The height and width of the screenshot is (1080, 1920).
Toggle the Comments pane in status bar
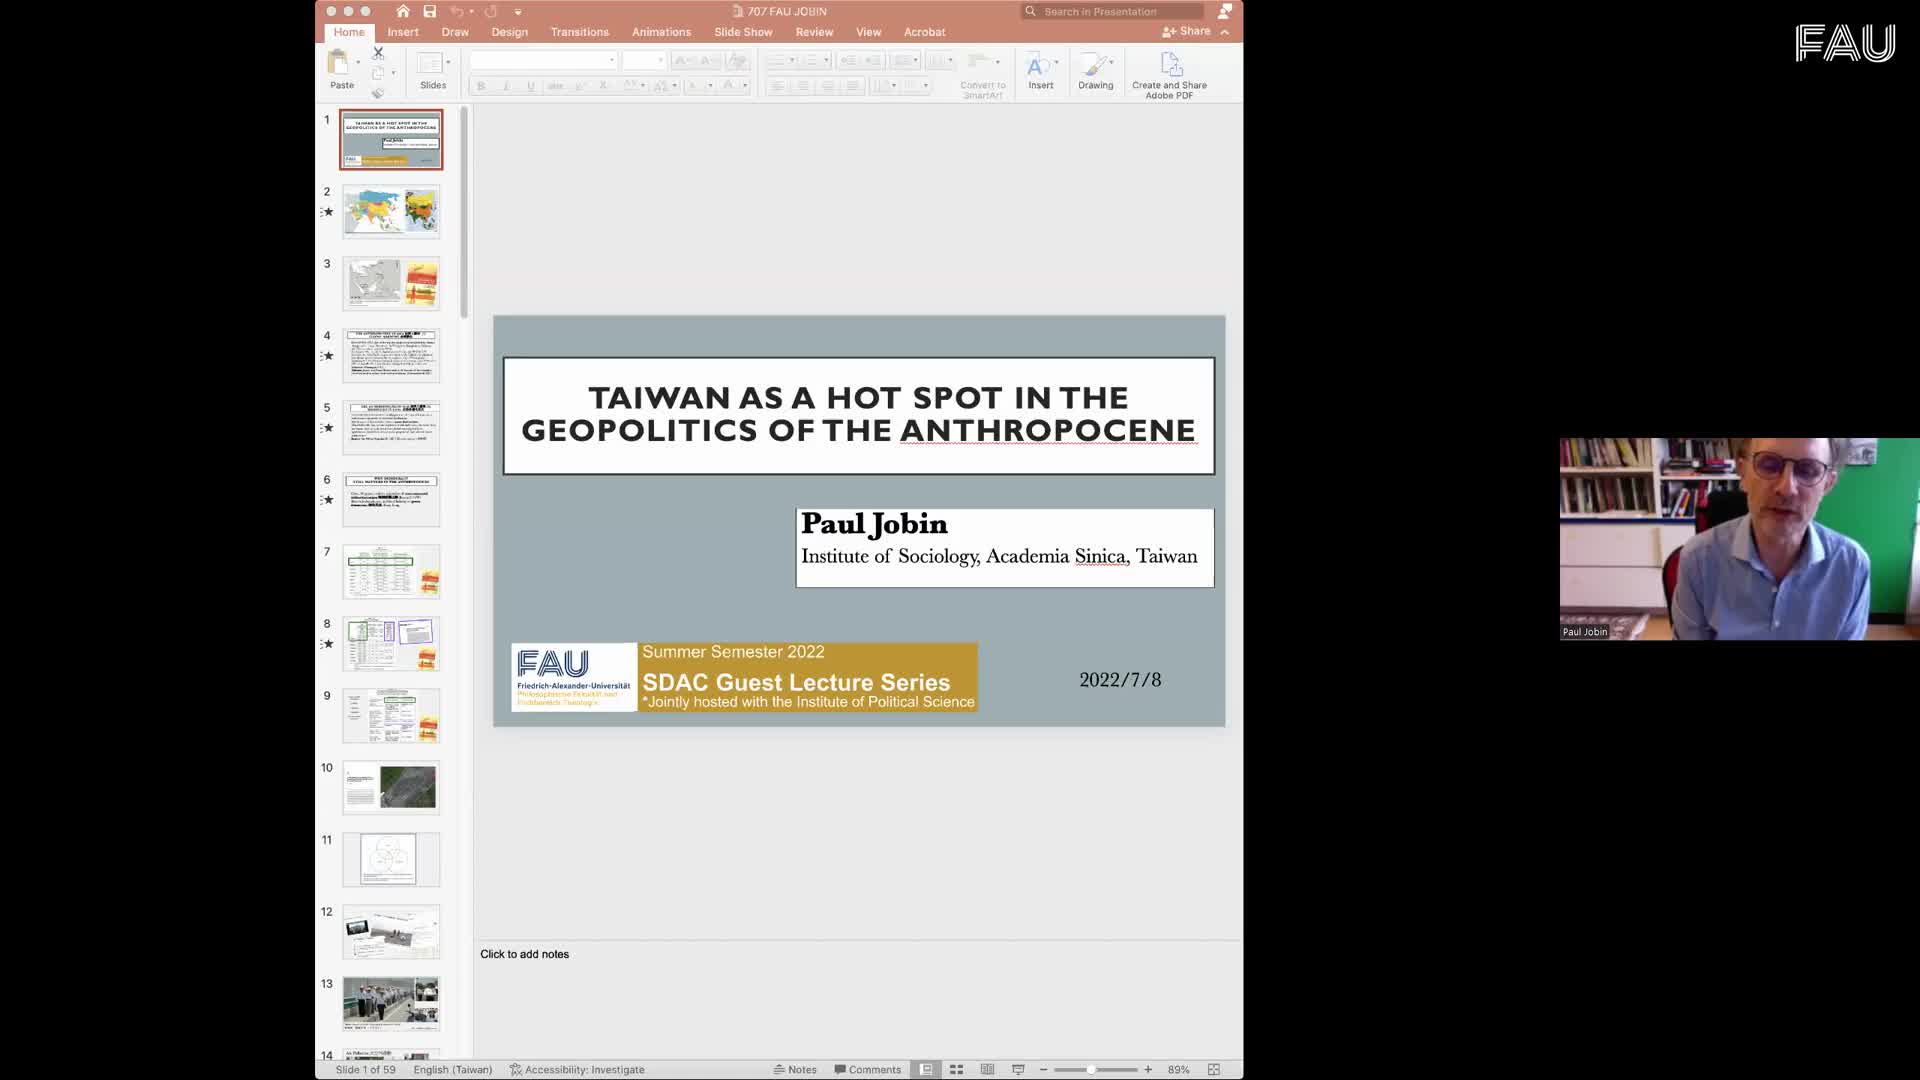click(x=867, y=1069)
